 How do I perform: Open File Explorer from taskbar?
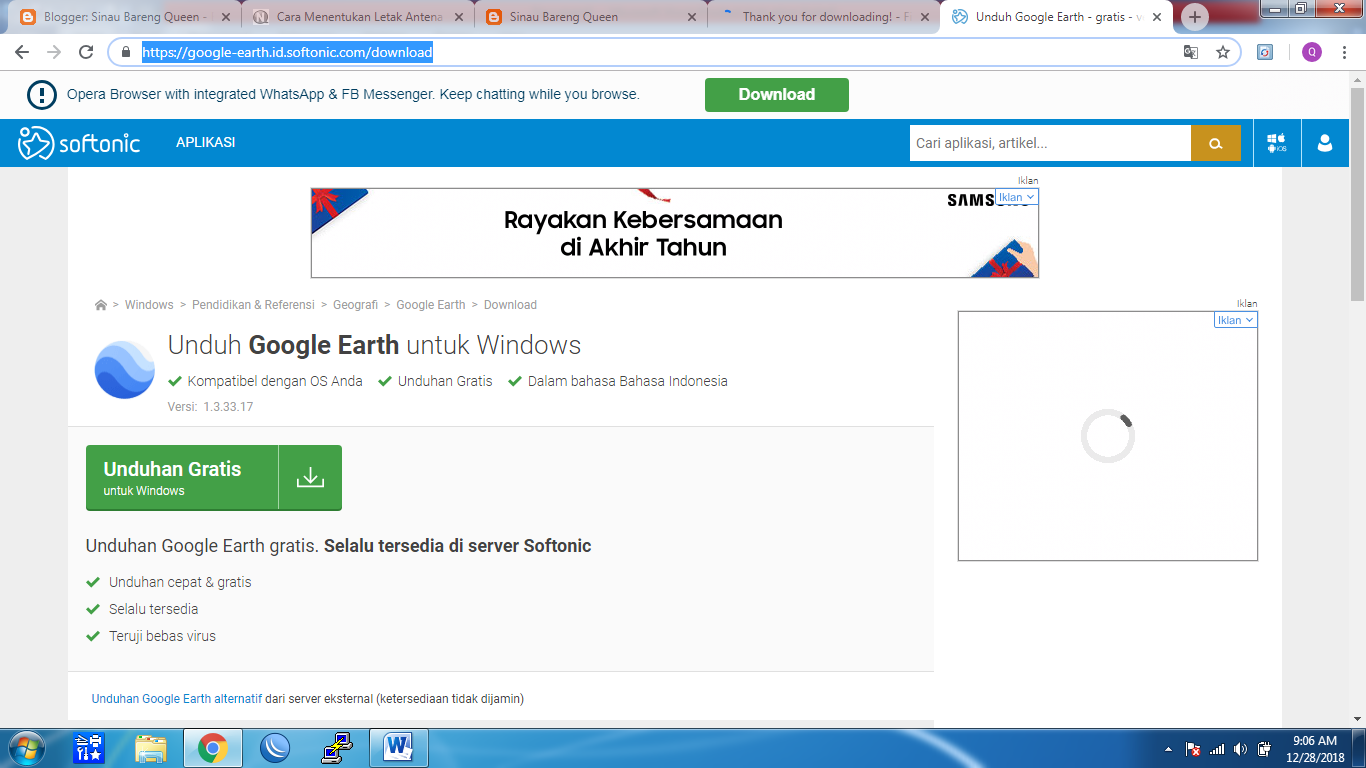pyautogui.click(x=151, y=748)
